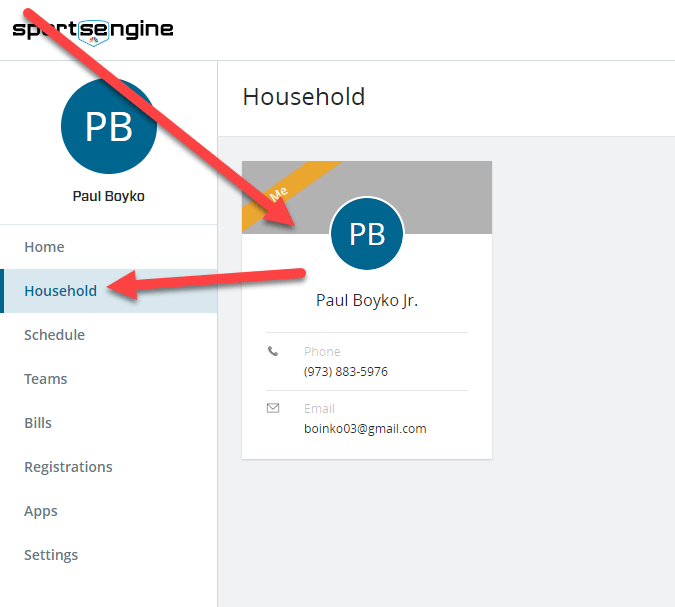Click the phone handset icon
Screen dimensions: 675x607
(273, 351)
